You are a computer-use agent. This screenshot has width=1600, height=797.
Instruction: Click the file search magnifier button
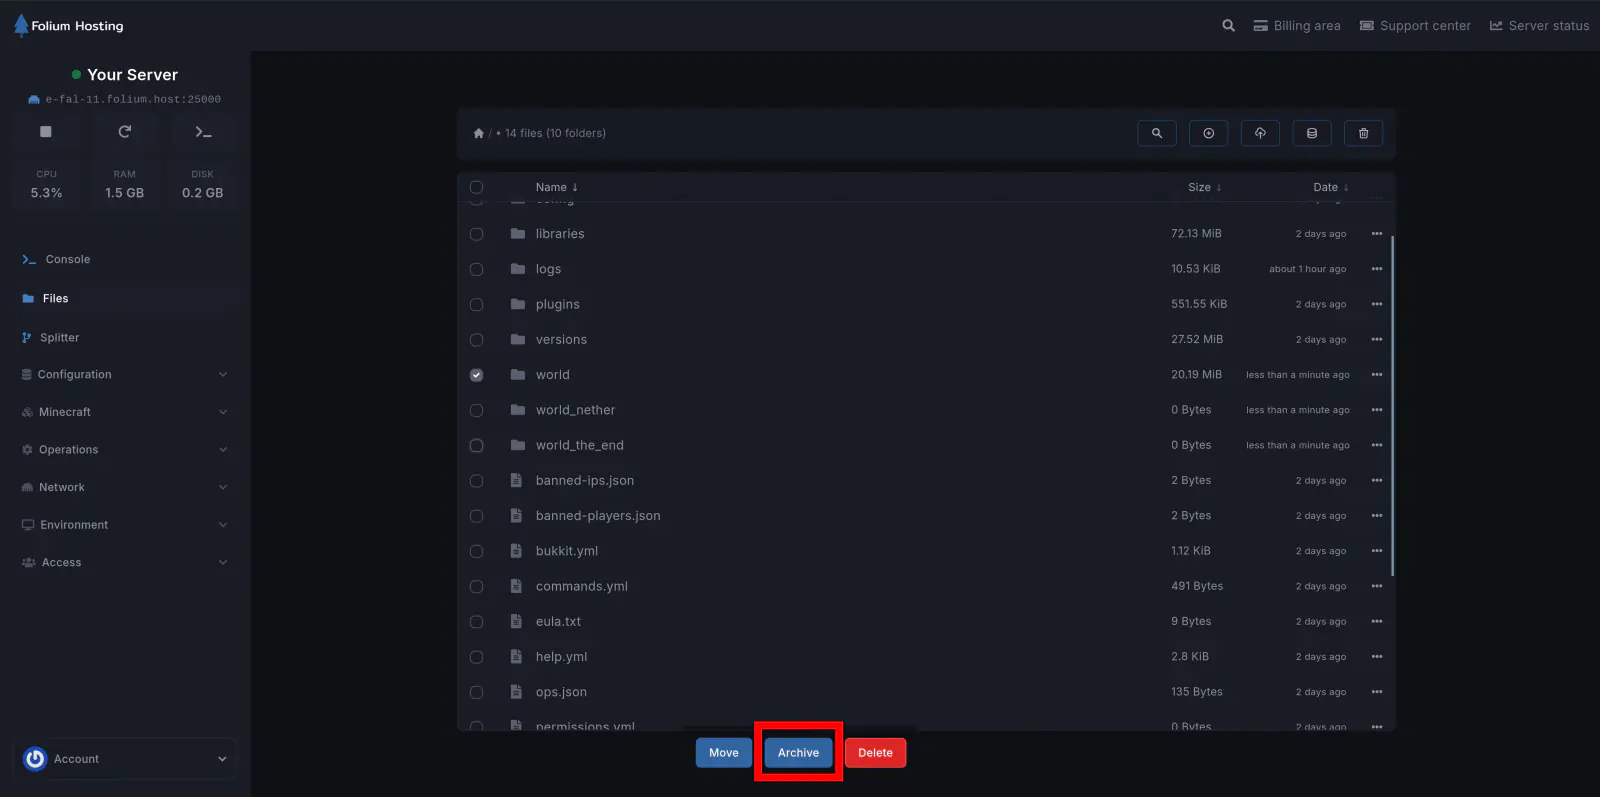[x=1157, y=133]
